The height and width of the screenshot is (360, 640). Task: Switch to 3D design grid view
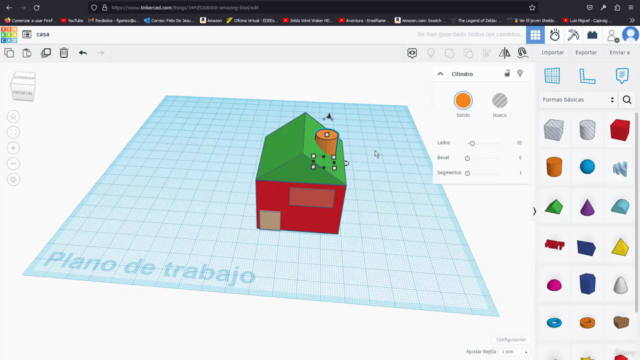pyautogui.click(x=535, y=35)
